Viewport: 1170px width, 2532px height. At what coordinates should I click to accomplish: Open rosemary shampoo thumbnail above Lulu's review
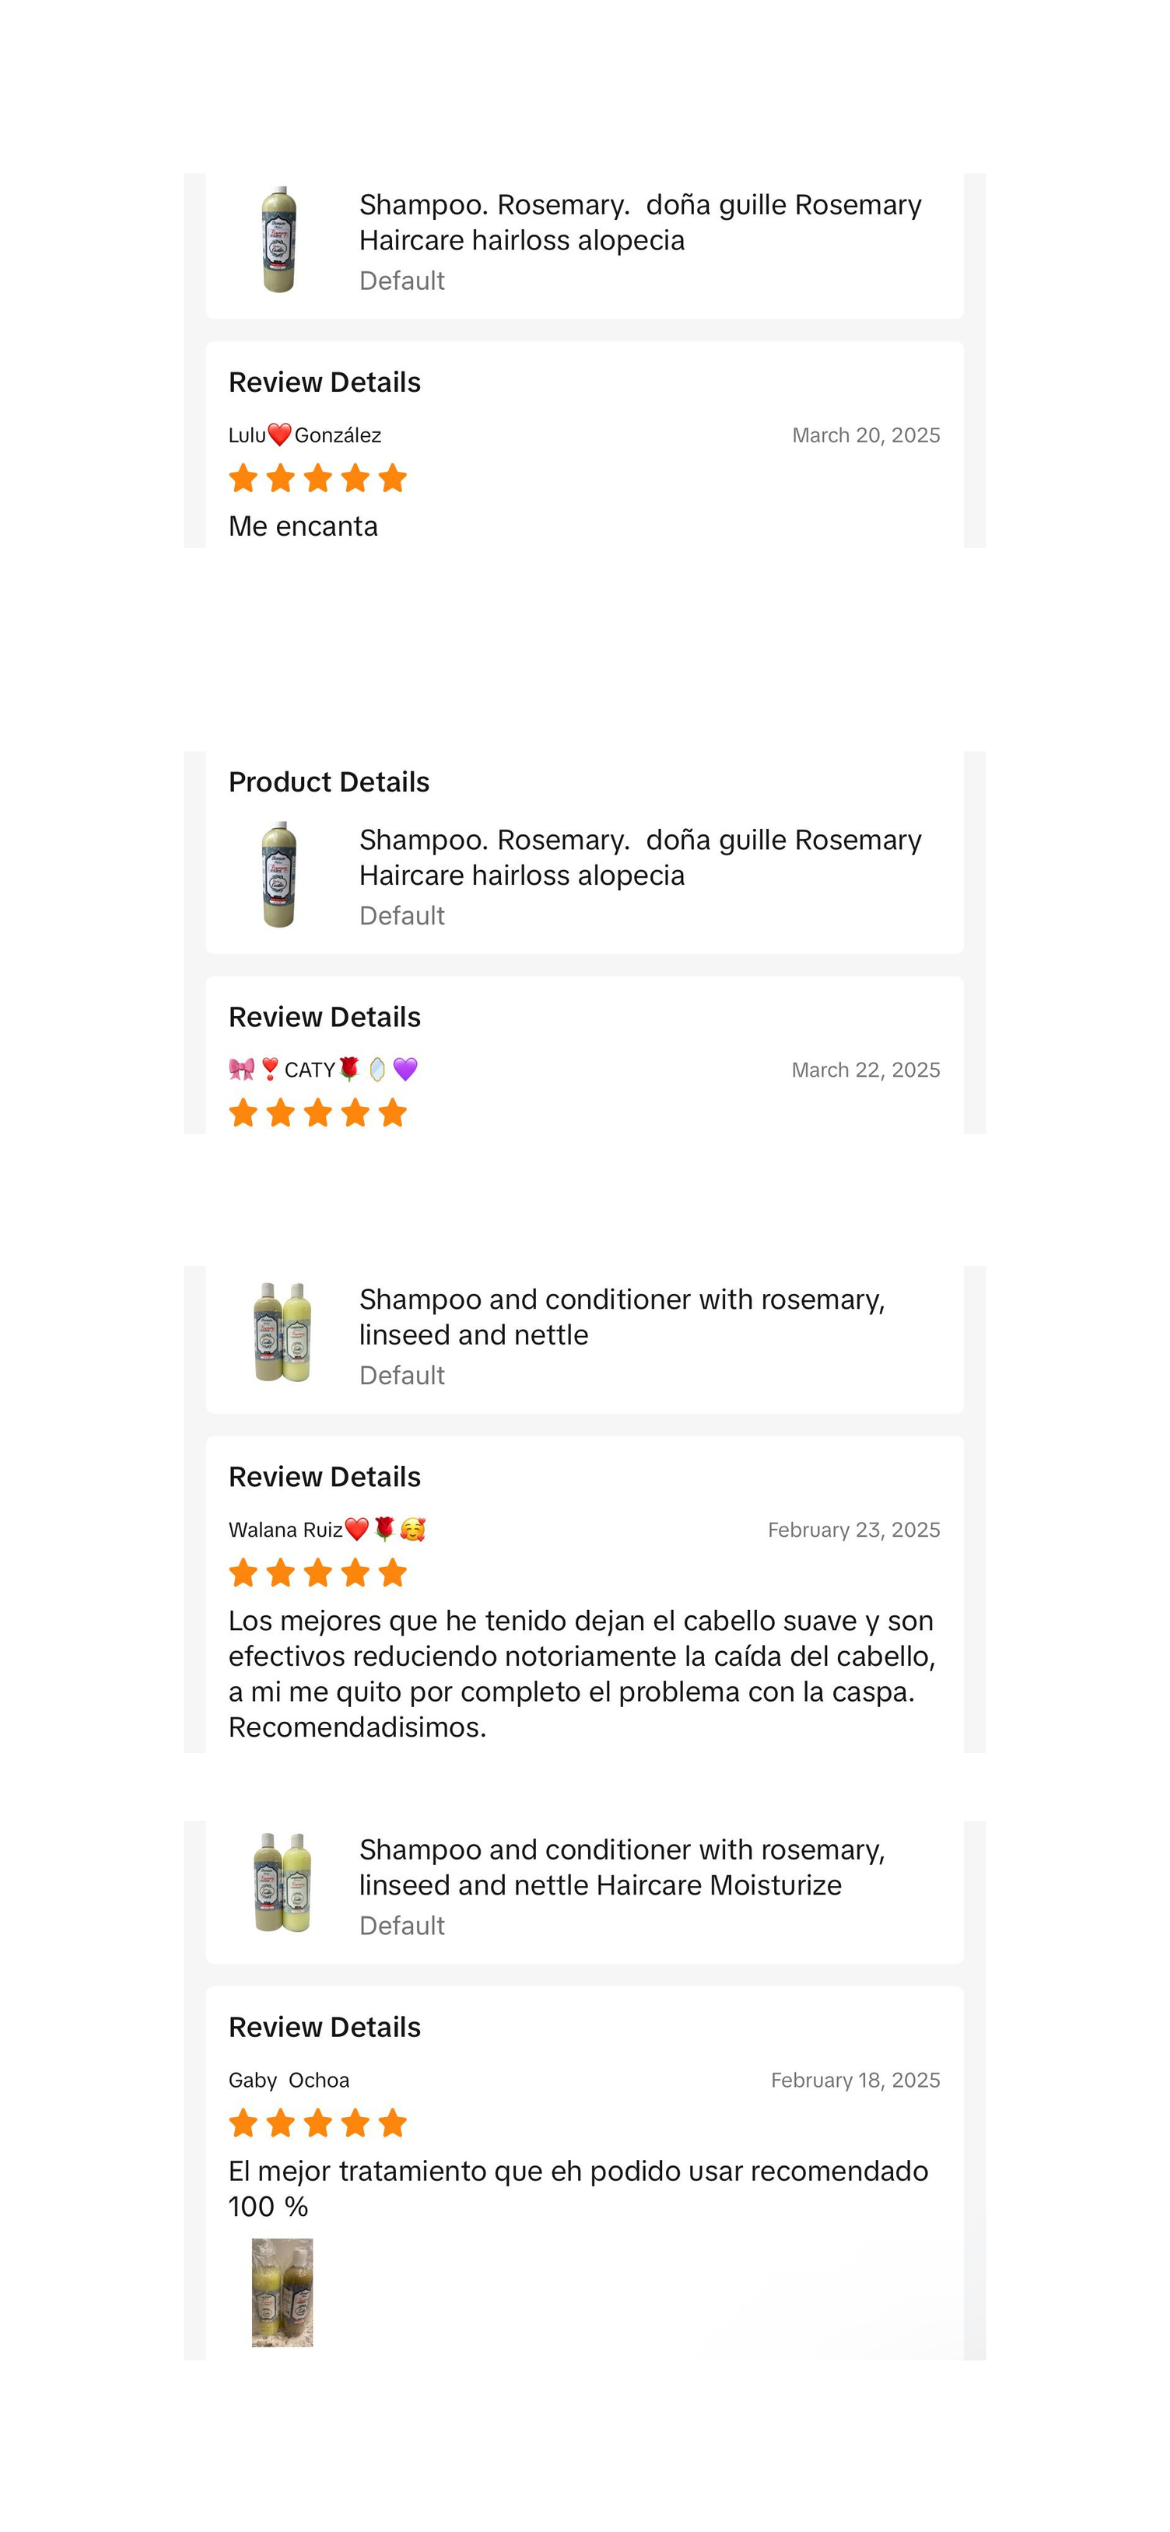279,240
